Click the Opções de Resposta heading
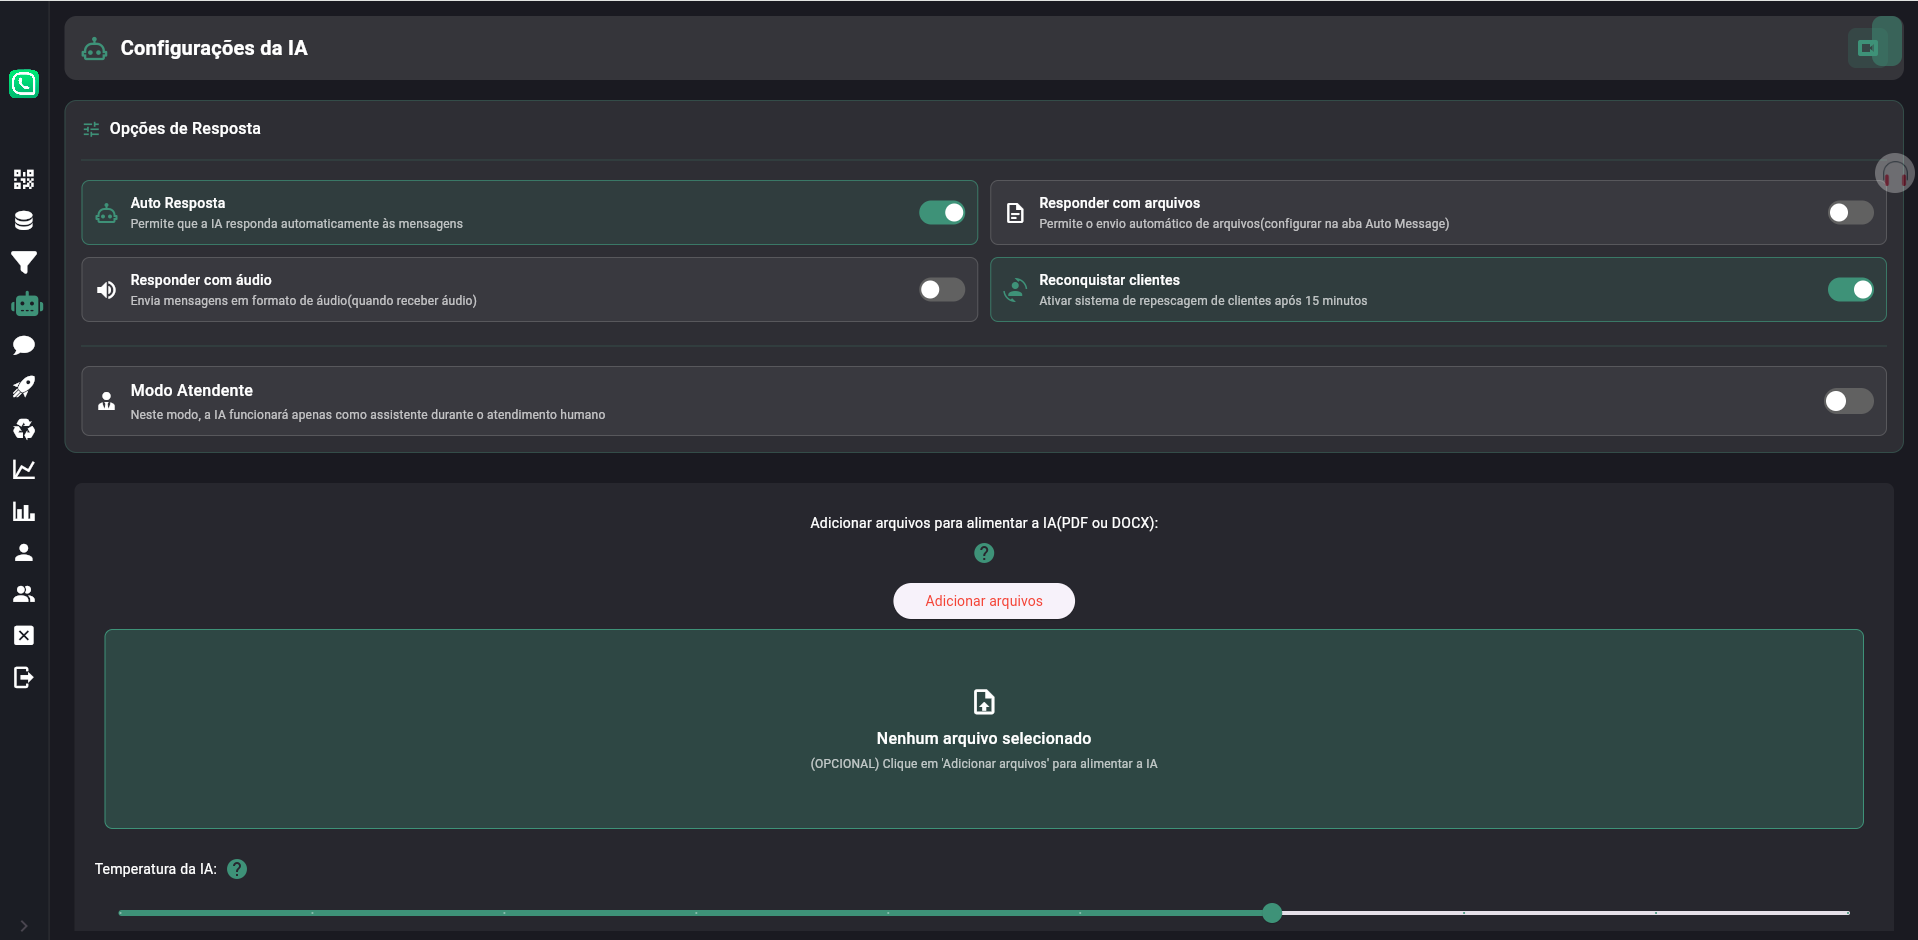Image resolution: width=1918 pixels, height=940 pixels. click(185, 129)
